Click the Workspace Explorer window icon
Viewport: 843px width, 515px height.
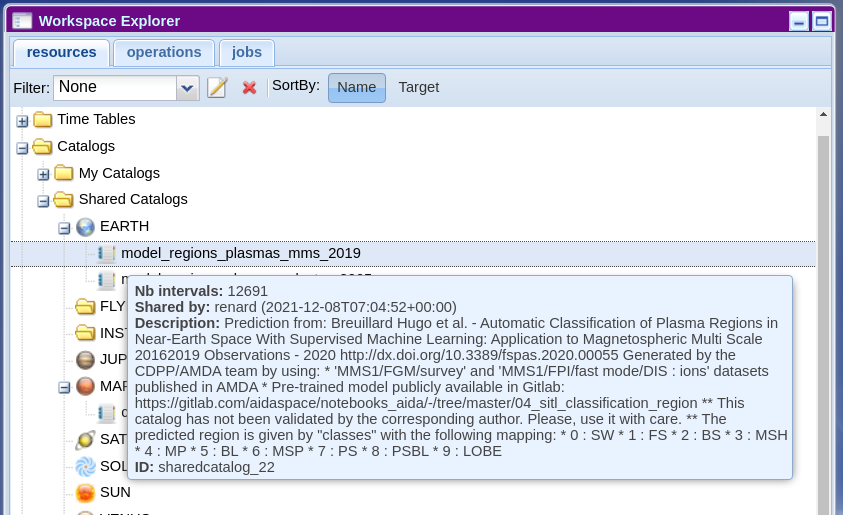22,20
